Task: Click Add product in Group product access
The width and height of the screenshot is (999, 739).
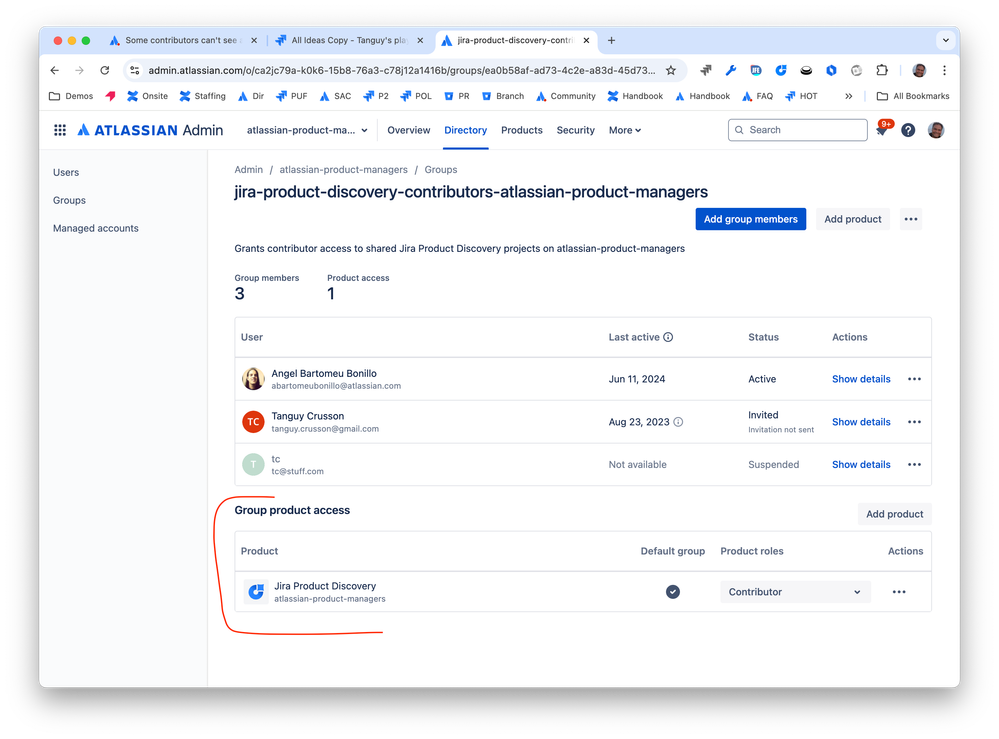Action: [x=895, y=514]
